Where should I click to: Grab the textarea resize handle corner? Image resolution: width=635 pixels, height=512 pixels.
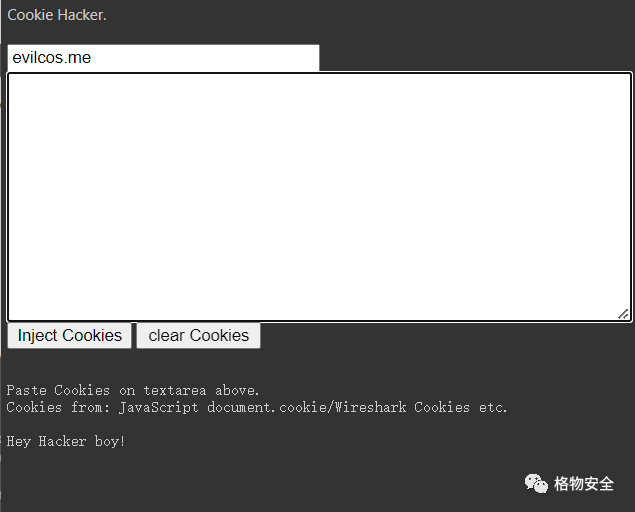[623, 314]
